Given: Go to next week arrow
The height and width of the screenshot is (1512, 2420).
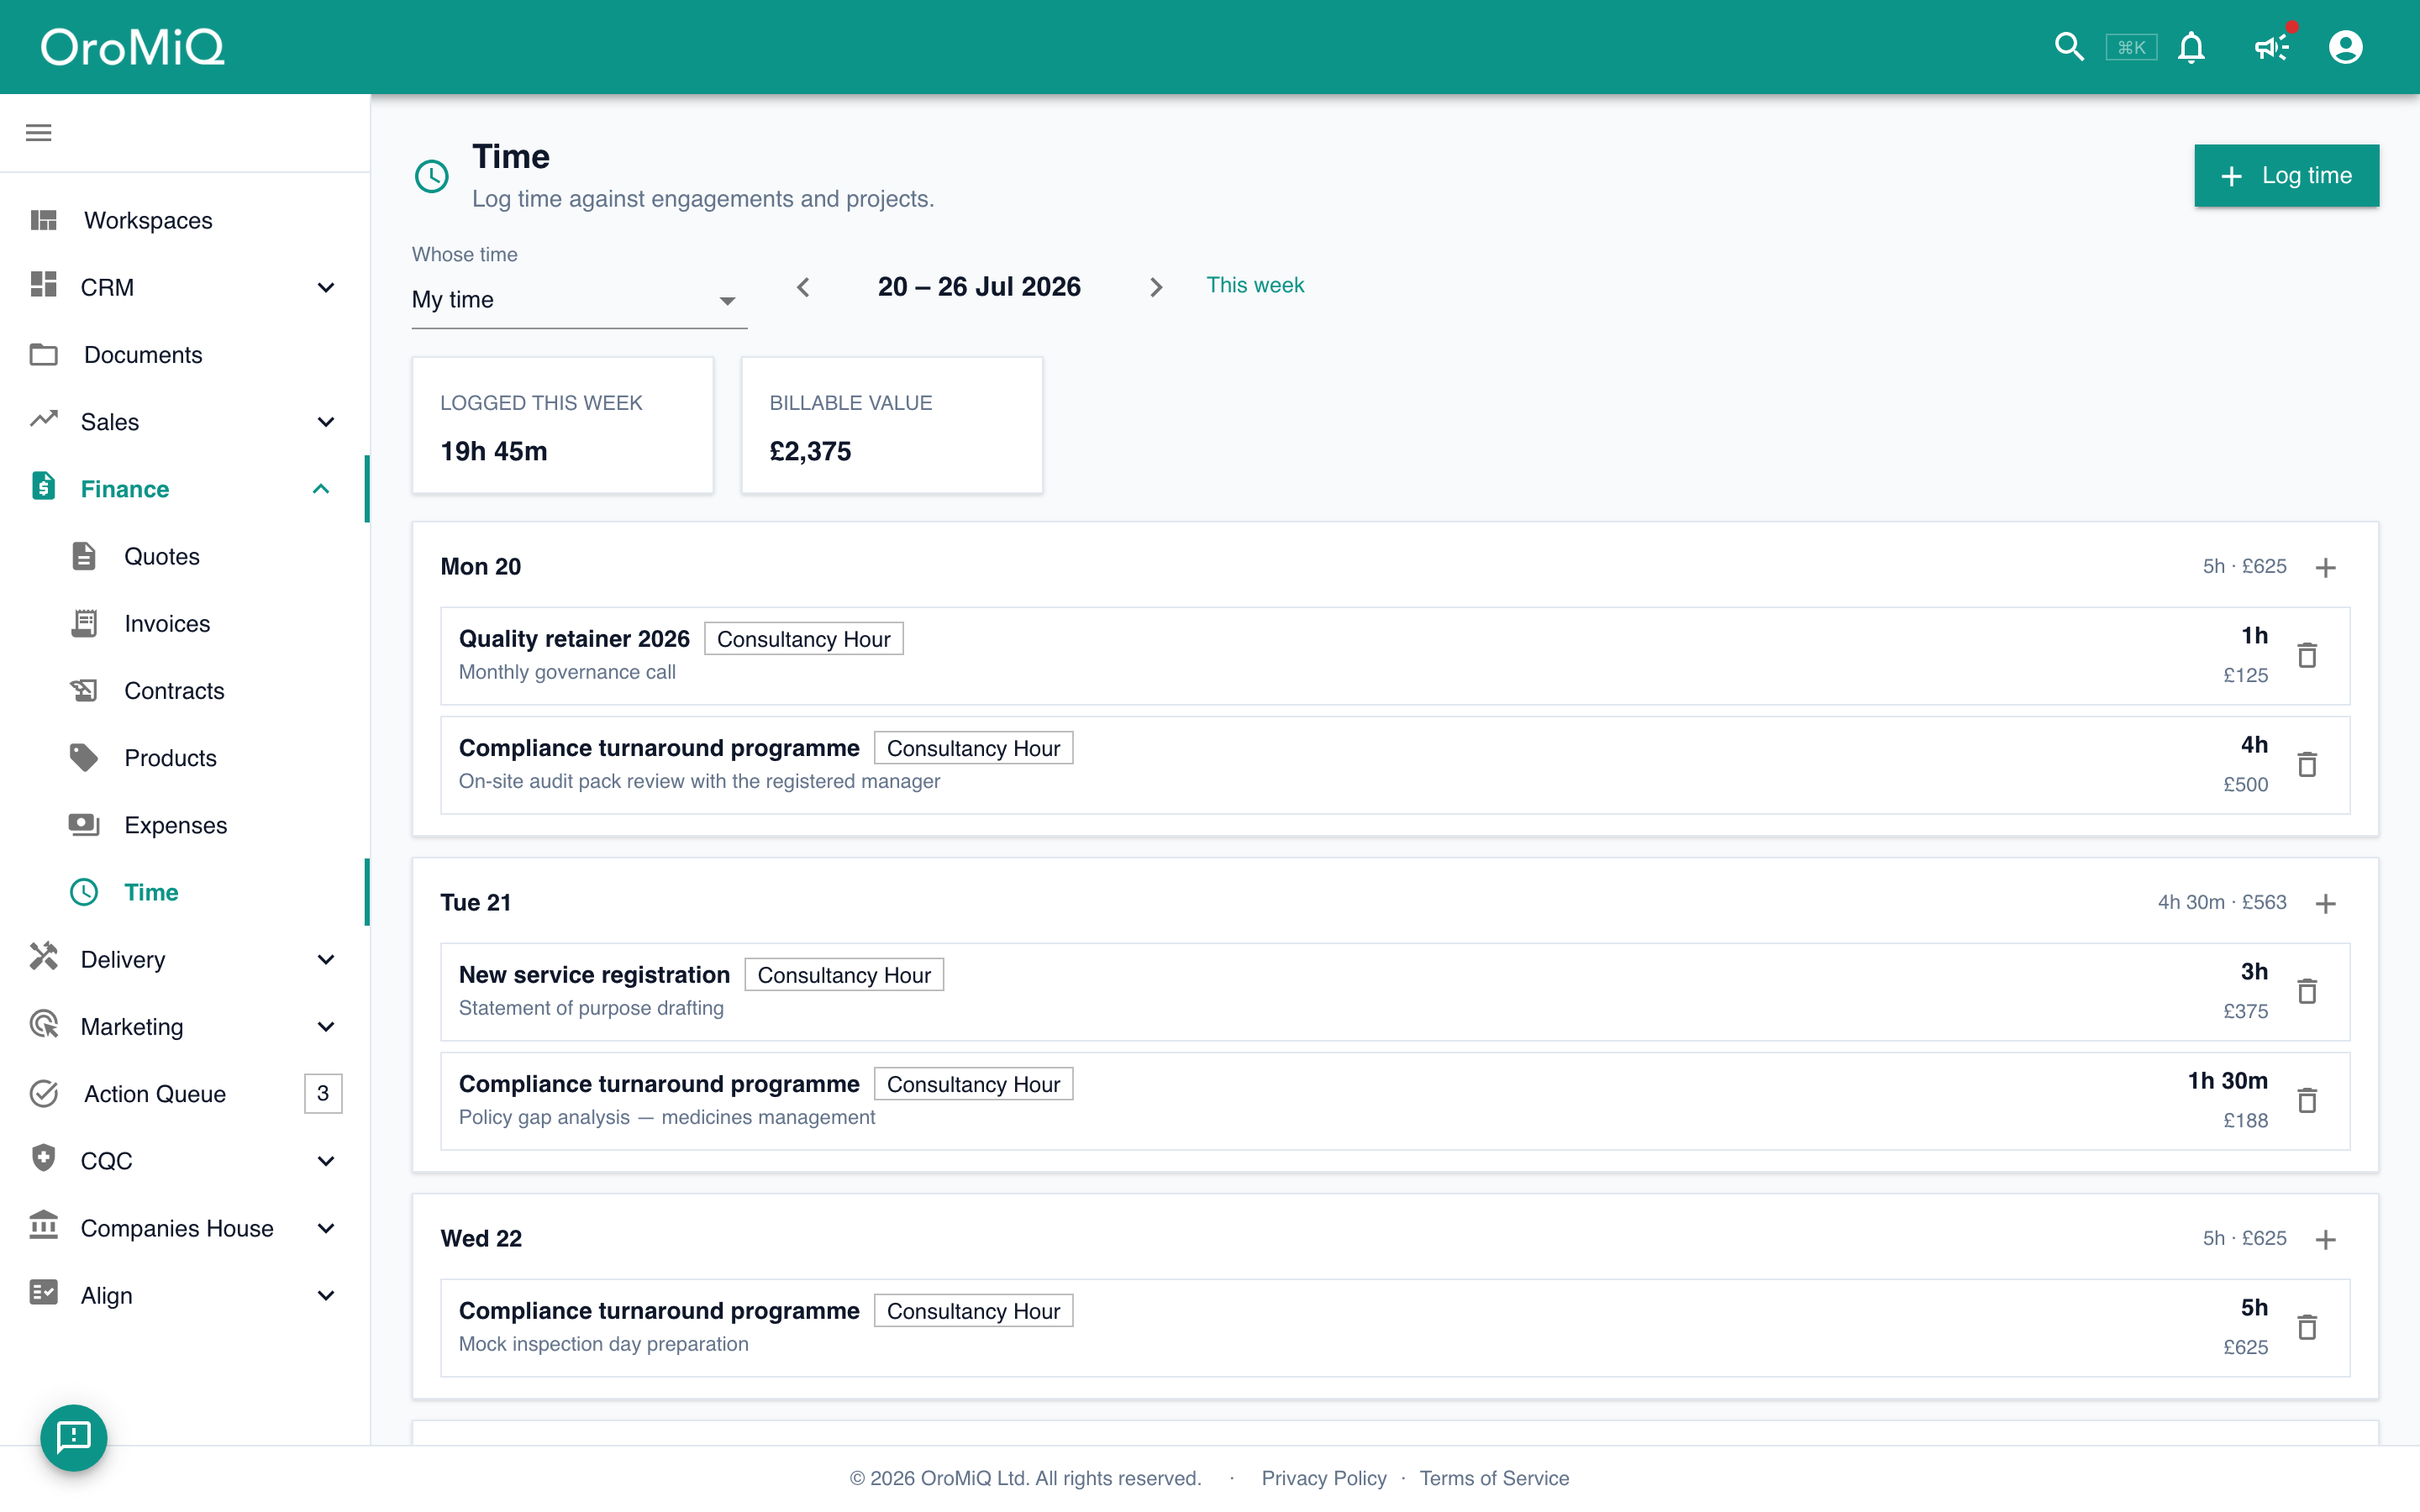Looking at the screenshot, I should coord(1156,287).
